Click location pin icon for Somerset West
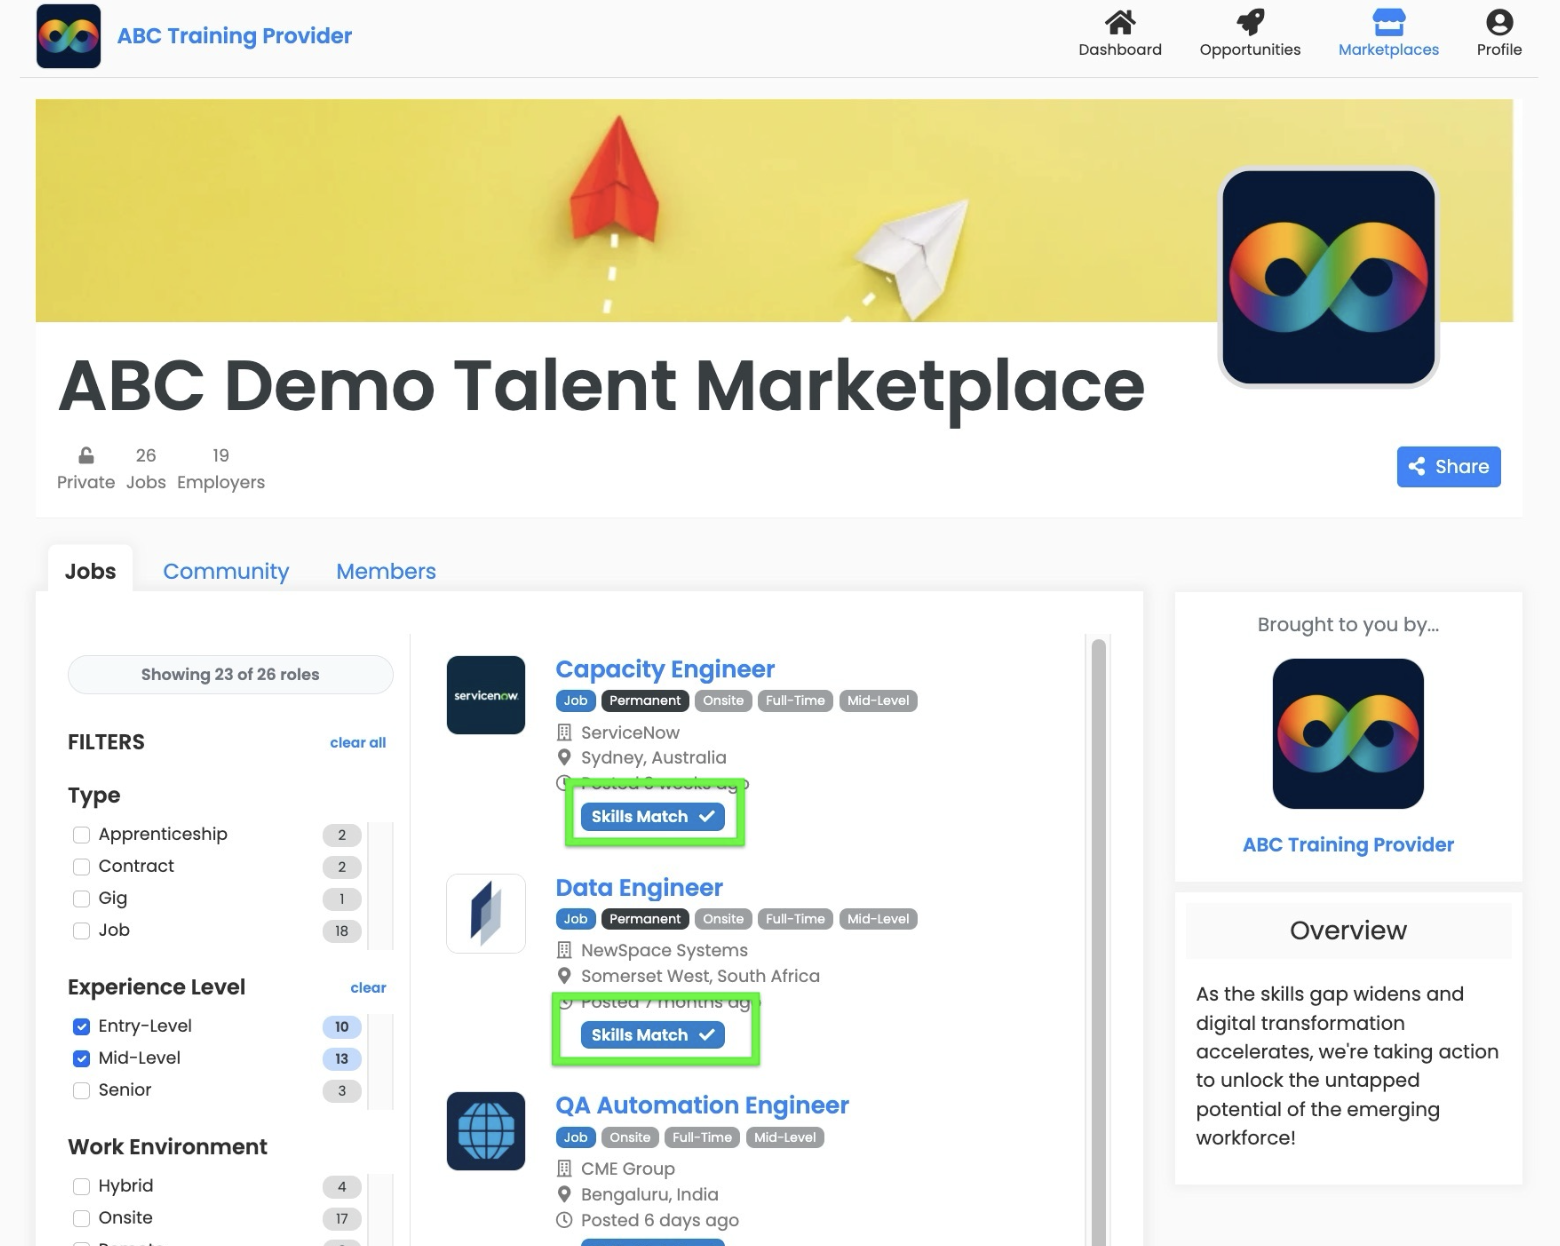Image resolution: width=1560 pixels, height=1246 pixels. [x=564, y=976]
